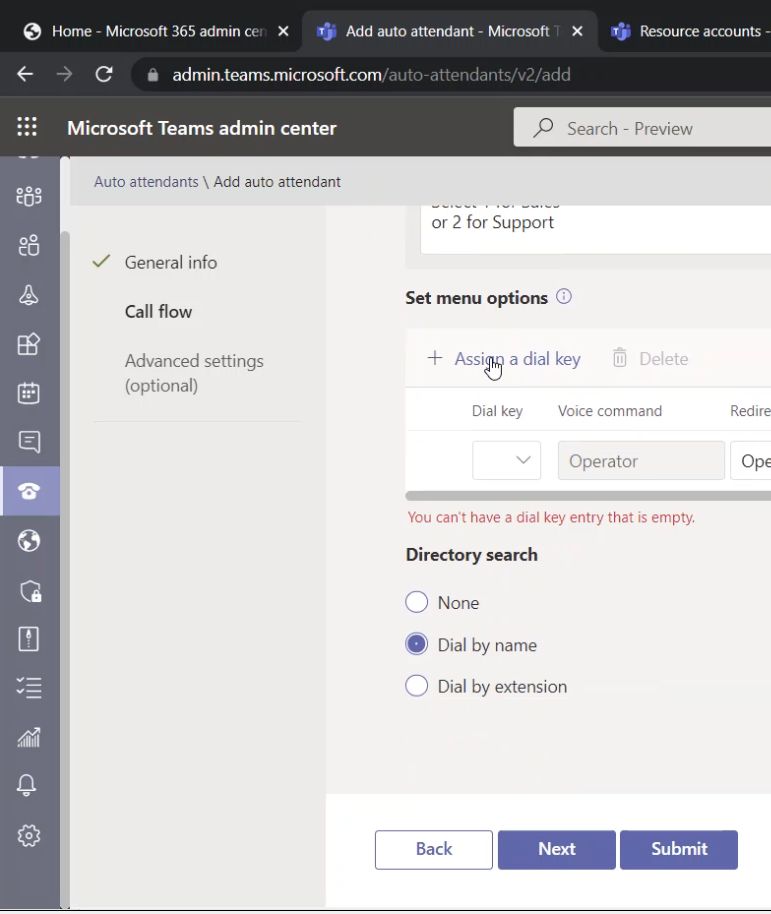Open Users section in left sidebar
The width and height of the screenshot is (771, 914).
pyautogui.click(x=29, y=245)
